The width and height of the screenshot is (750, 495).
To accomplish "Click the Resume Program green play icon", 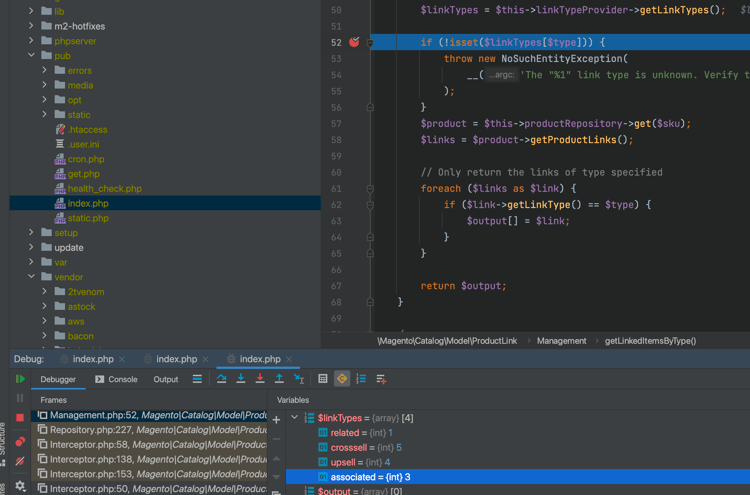I will tap(20, 380).
